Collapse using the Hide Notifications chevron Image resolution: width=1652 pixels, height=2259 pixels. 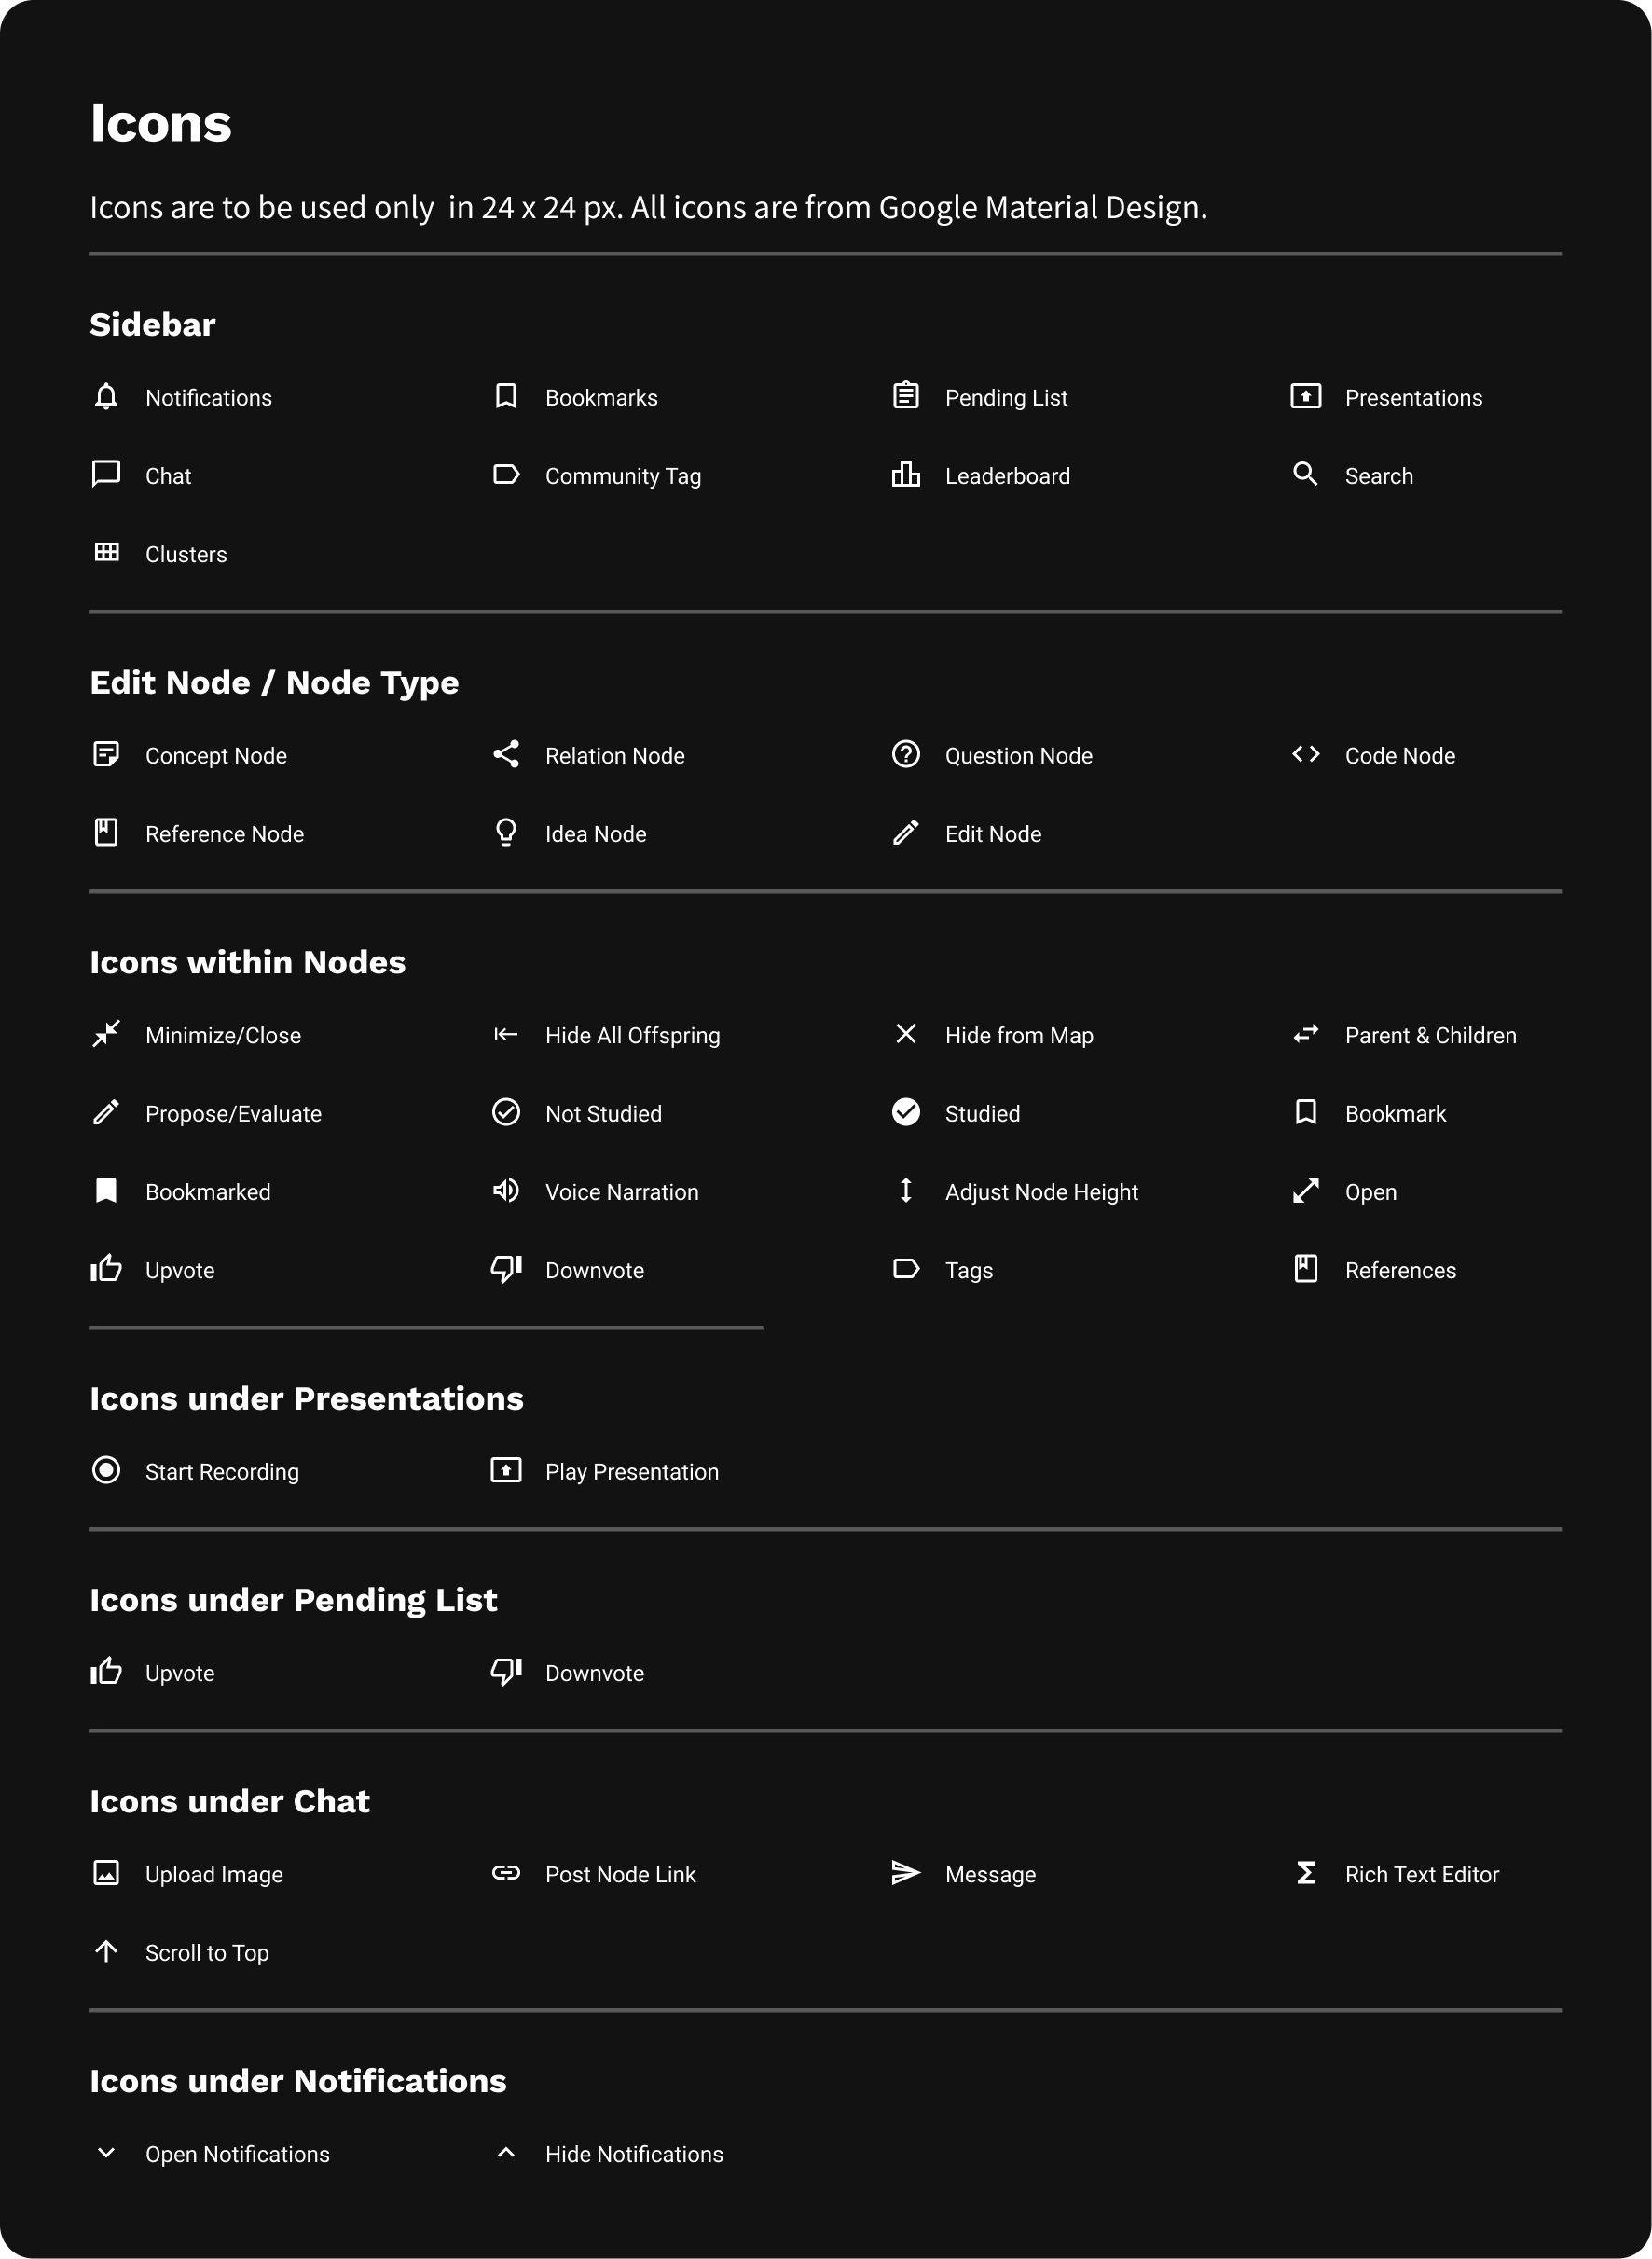click(x=506, y=2152)
